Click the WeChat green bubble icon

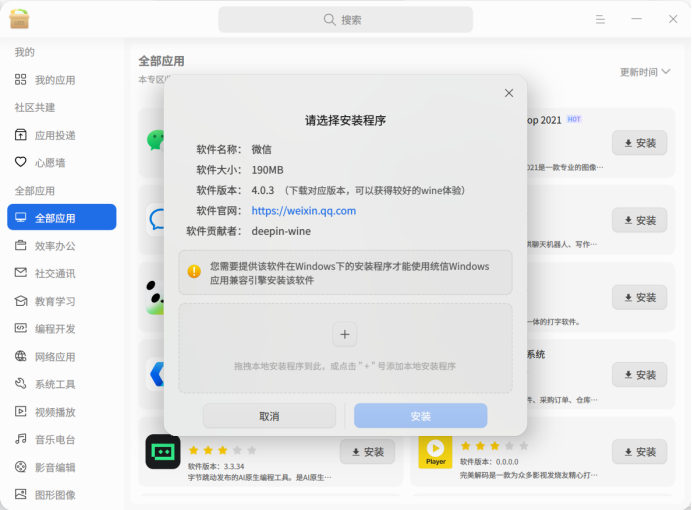[155, 140]
